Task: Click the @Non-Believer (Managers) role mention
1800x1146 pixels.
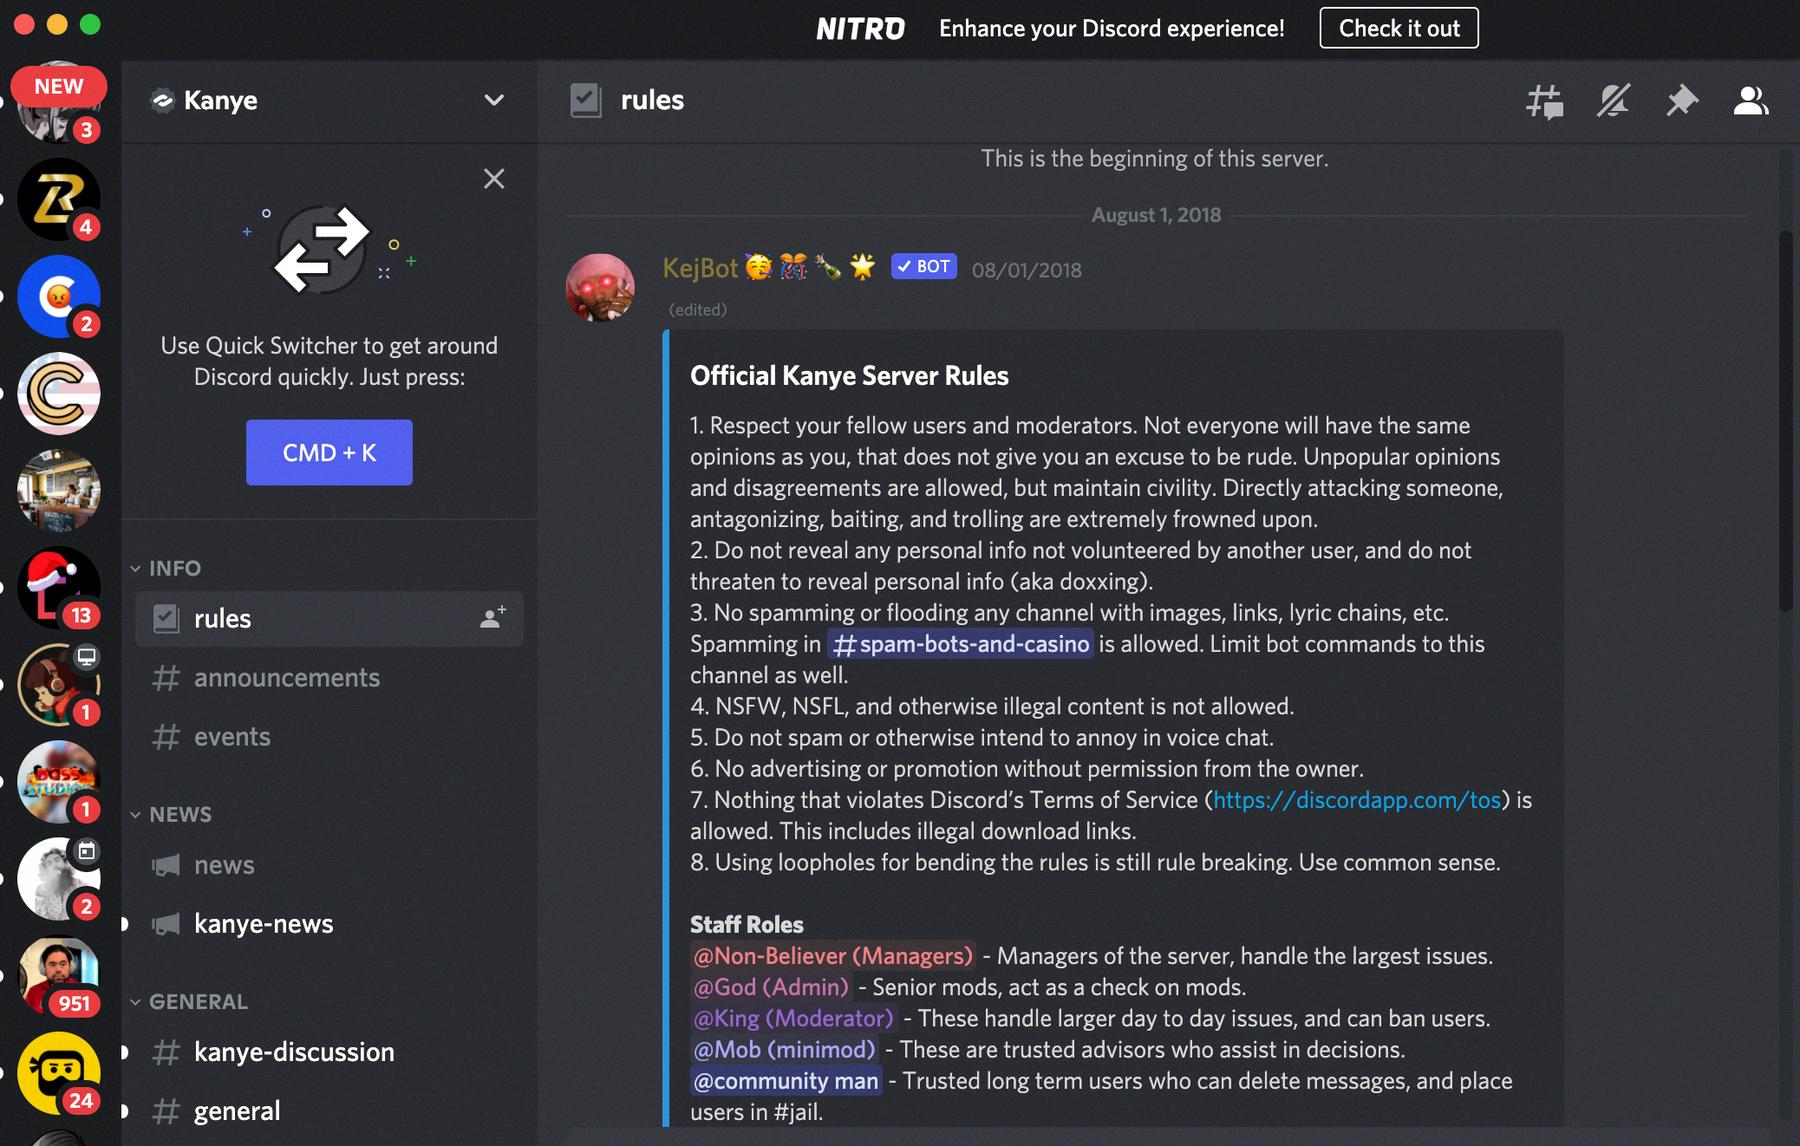Action: coord(832,956)
